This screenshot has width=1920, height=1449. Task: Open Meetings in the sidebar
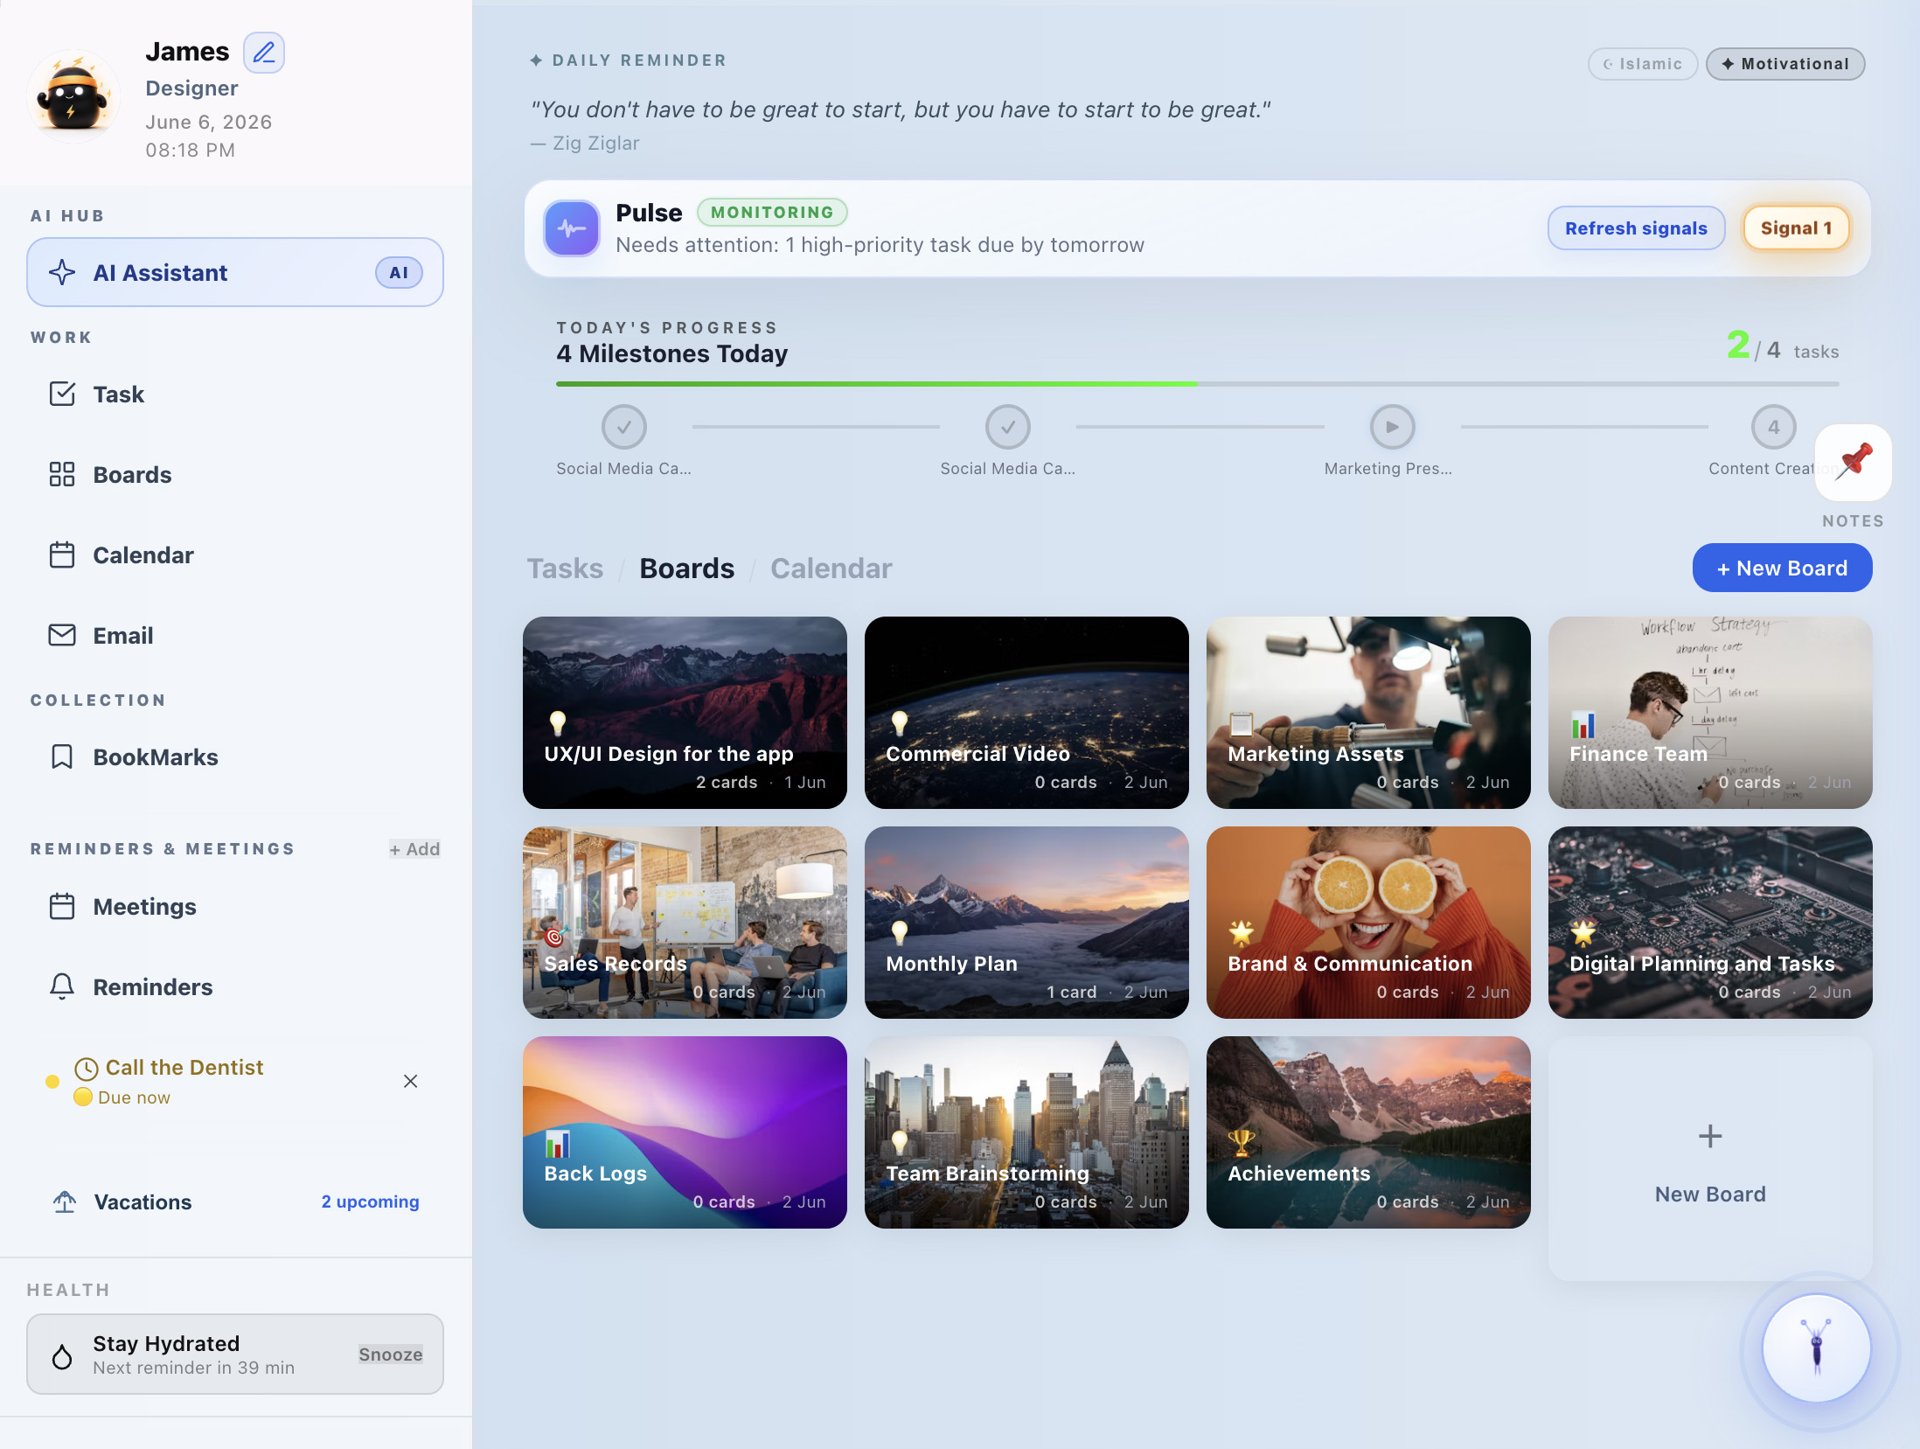pyautogui.click(x=235, y=906)
